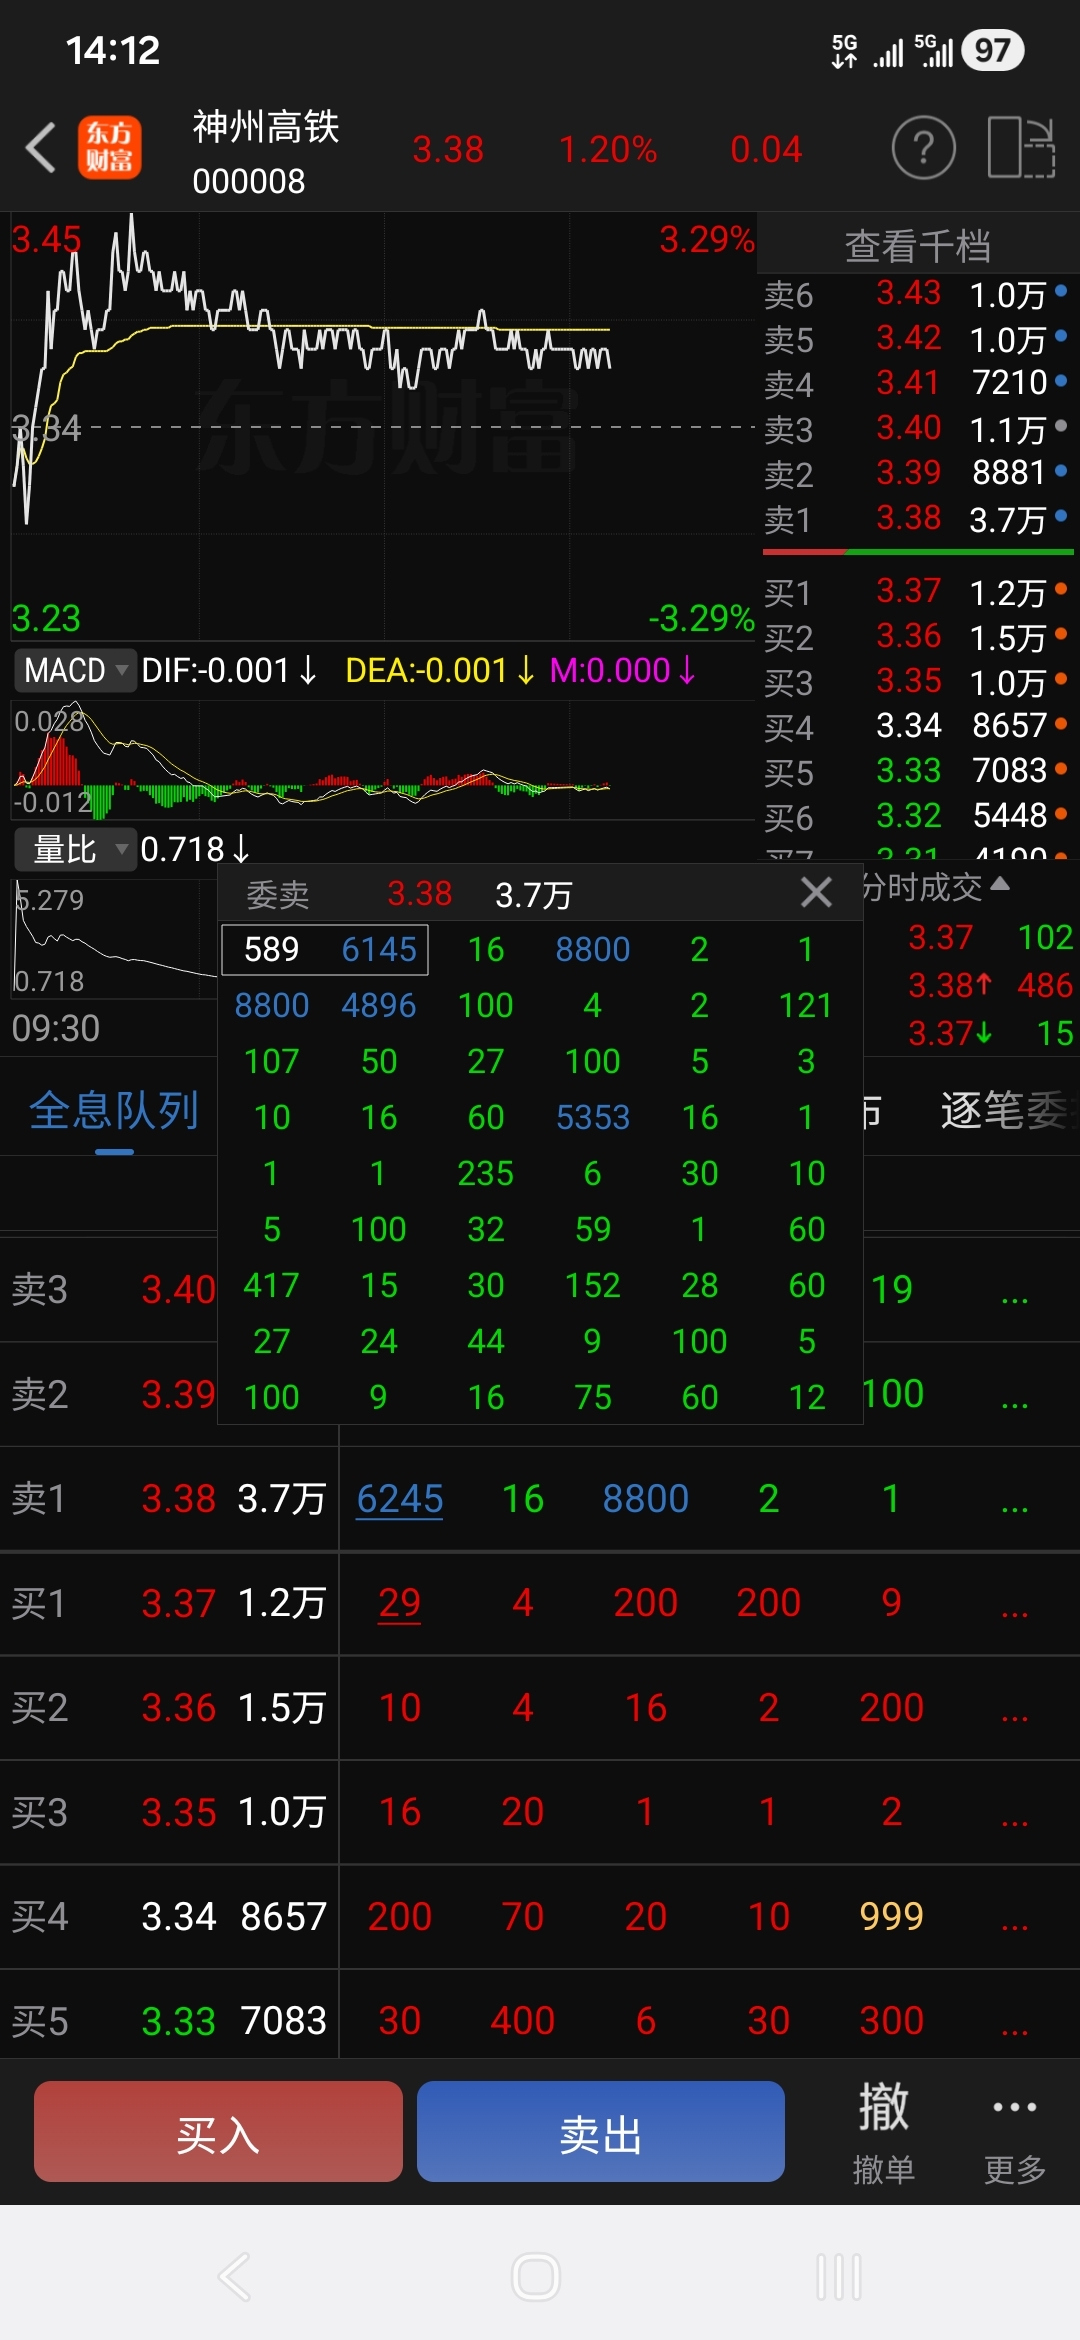
Task: Select the 买3 3.35 order book row
Action: (917, 681)
